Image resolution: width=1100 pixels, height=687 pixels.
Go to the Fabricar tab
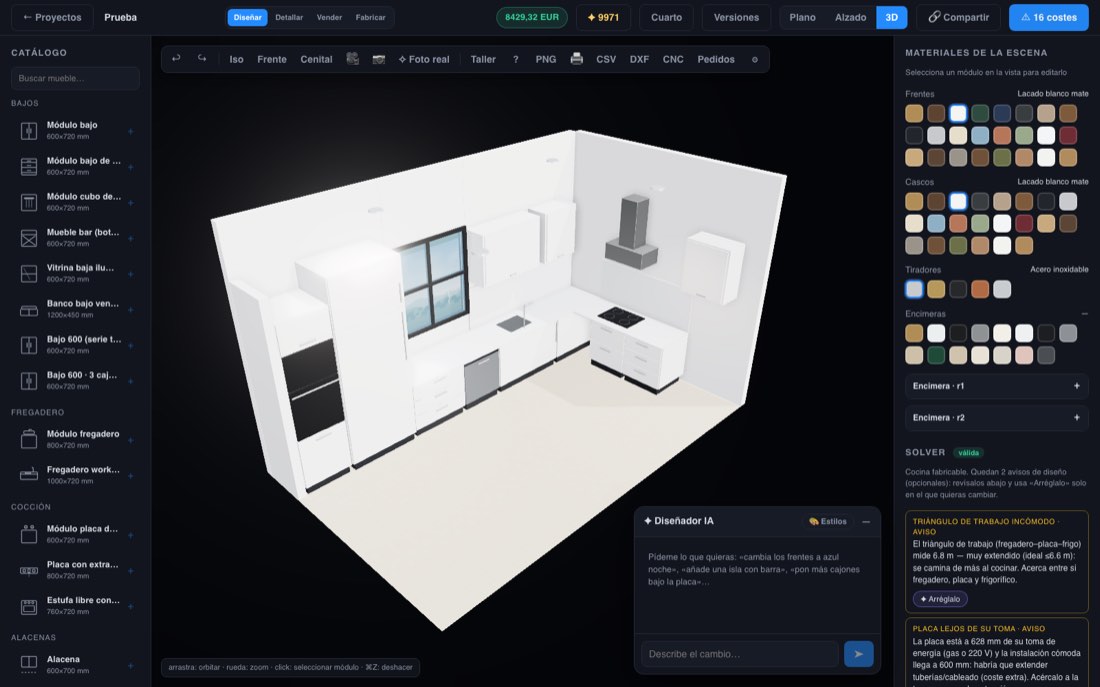tap(370, 18)
